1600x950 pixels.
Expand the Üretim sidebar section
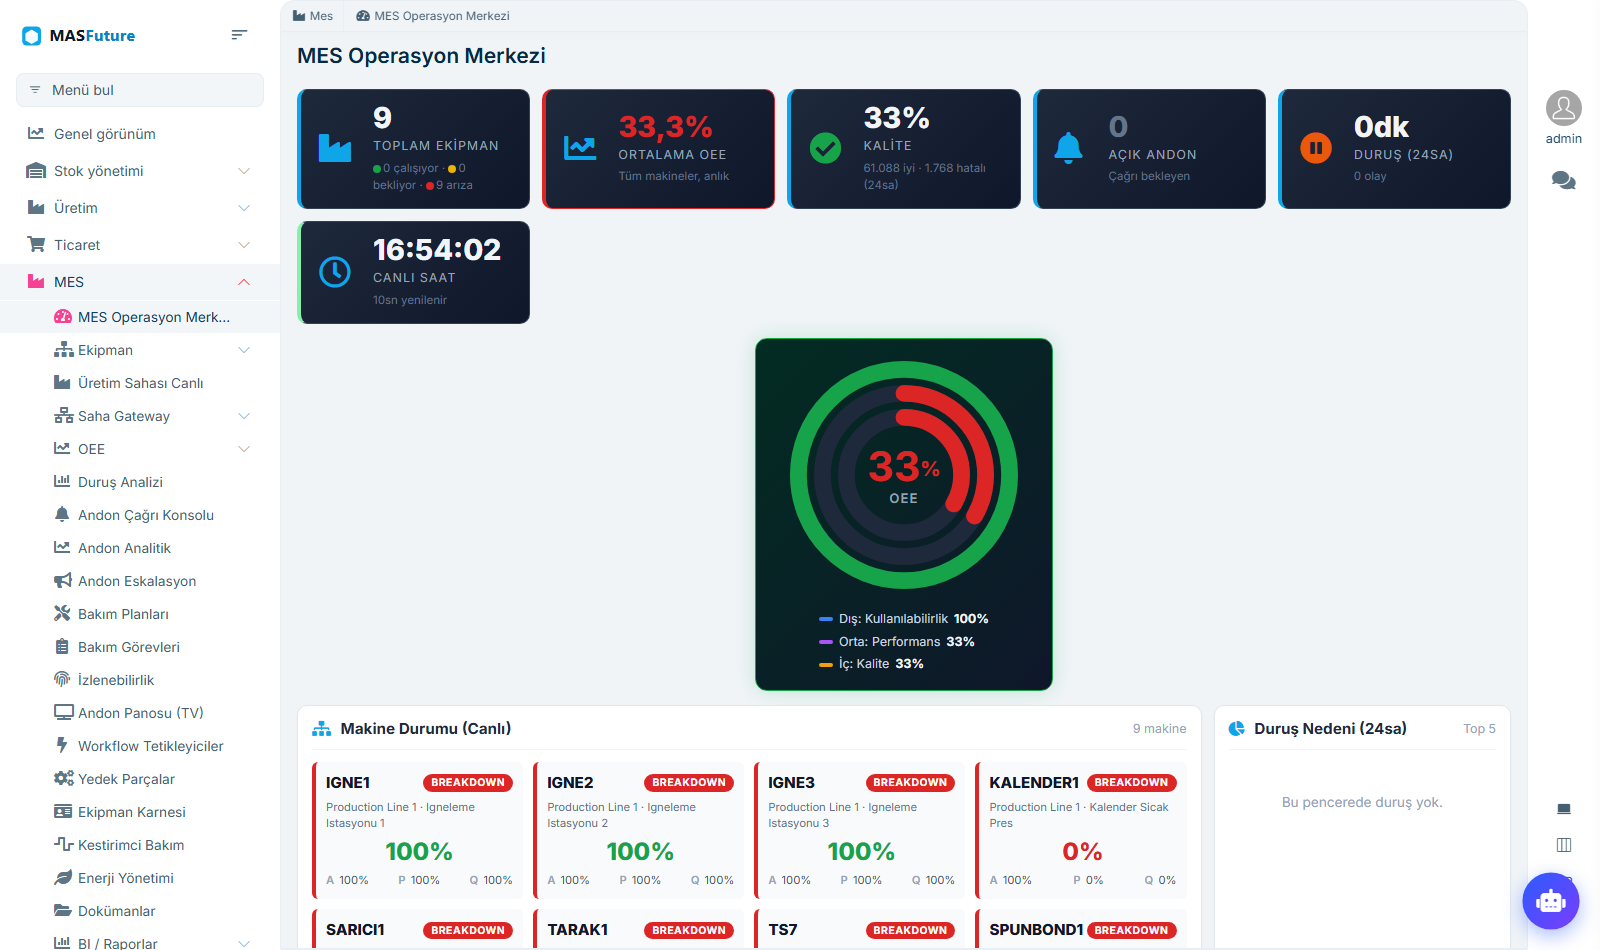coord(140,208)
